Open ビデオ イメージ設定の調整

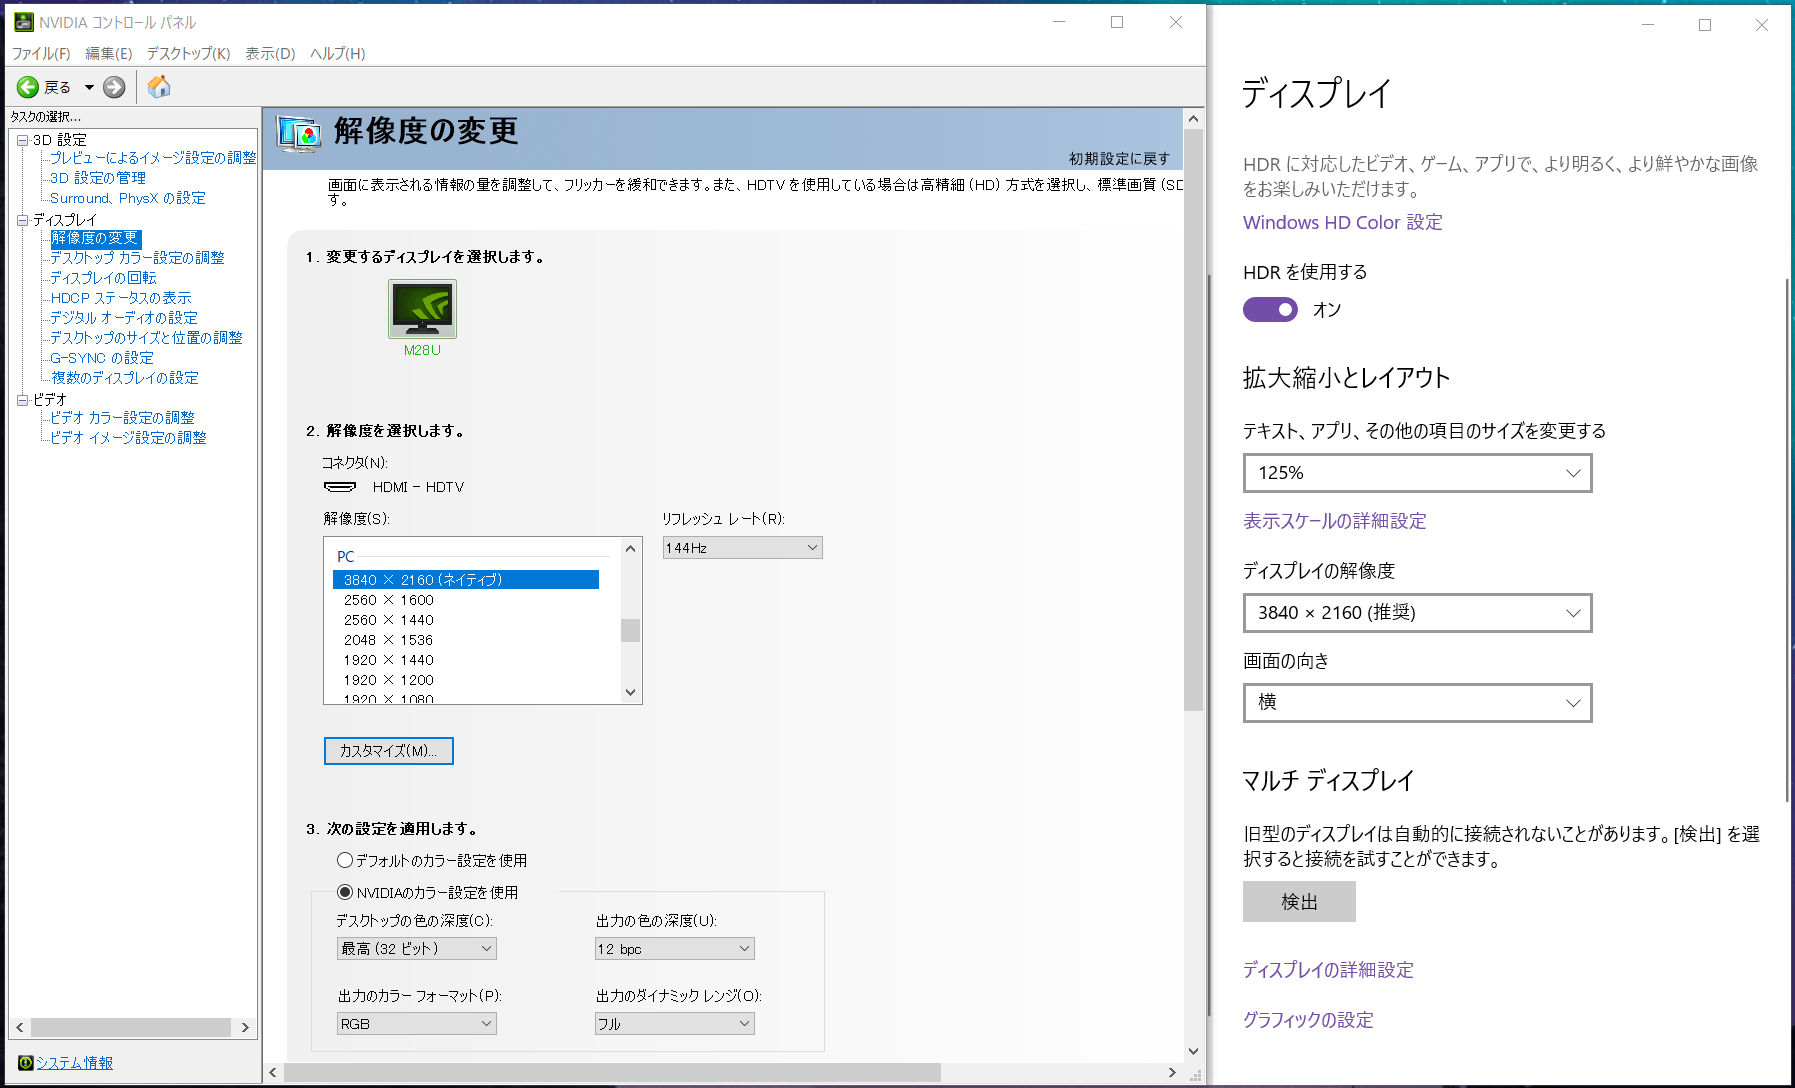(x=128, y=438)
